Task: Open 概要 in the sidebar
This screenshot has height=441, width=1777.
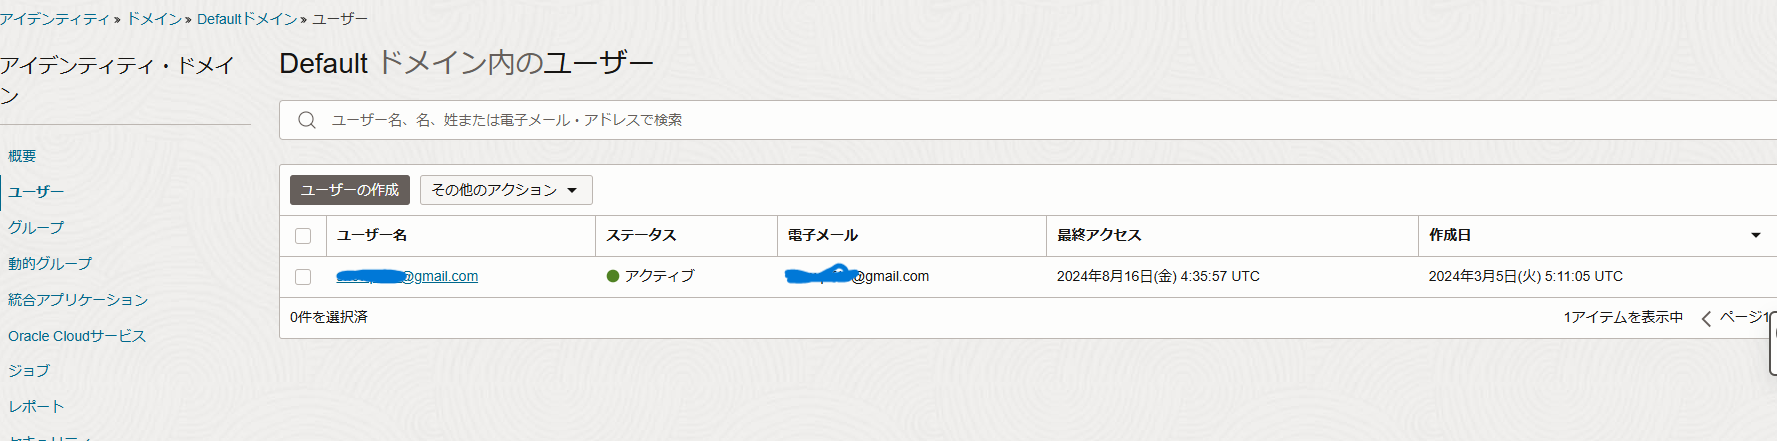Action: pyautogui.click(x=22, y=156)
